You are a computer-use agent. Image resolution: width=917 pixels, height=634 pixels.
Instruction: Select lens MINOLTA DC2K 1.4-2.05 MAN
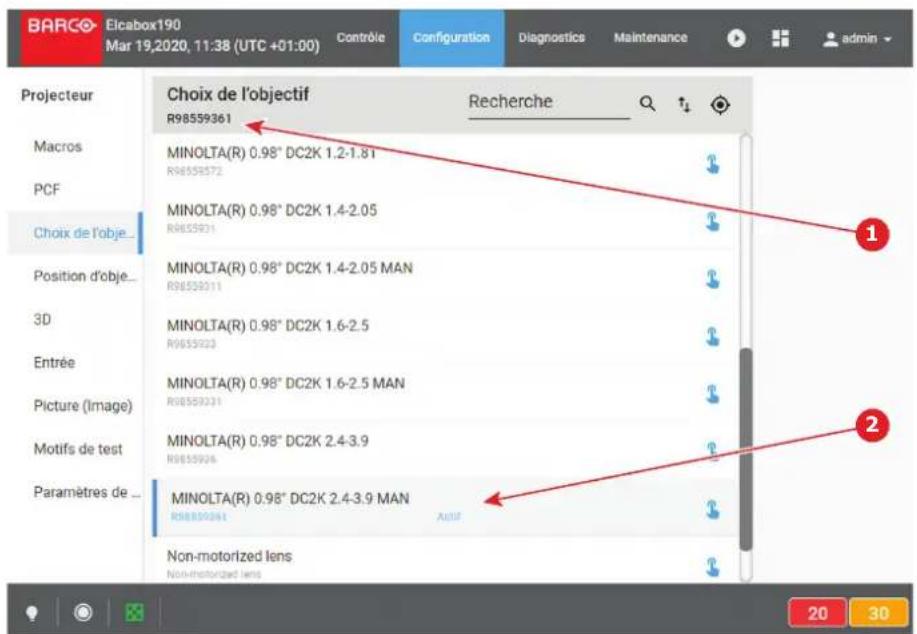[x=444, y=277]
